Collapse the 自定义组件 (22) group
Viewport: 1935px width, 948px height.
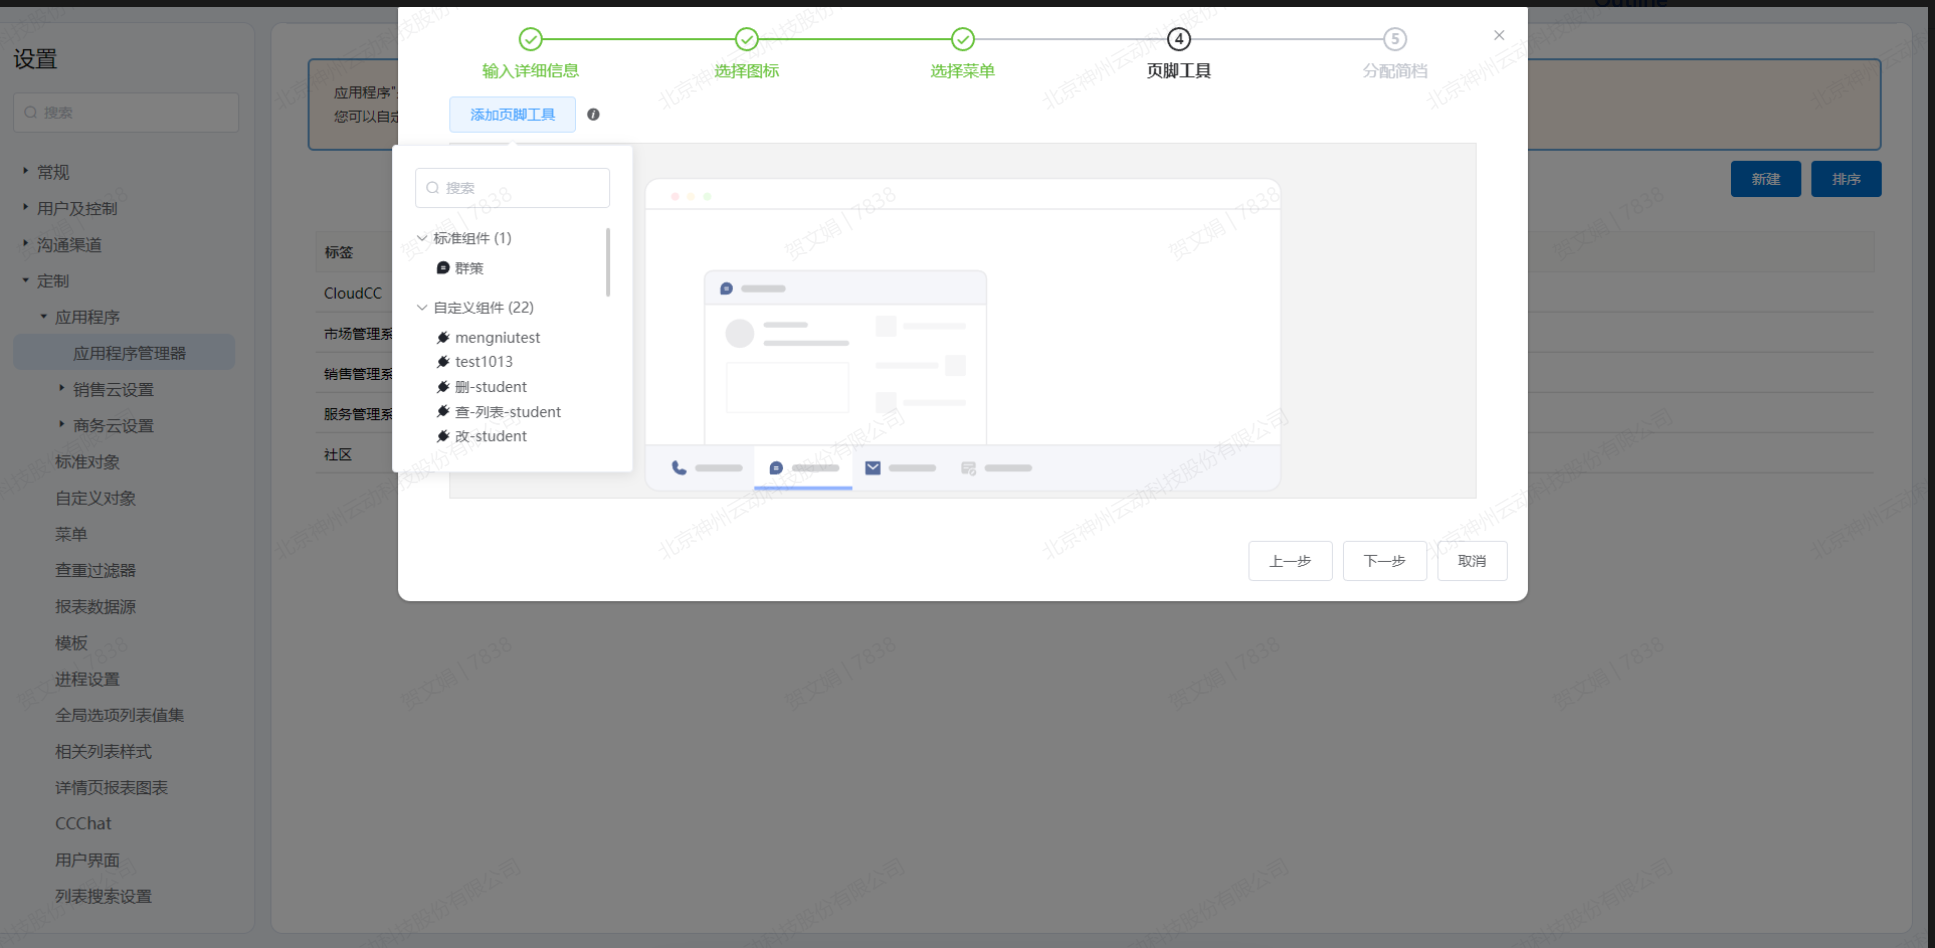(422, 308)
